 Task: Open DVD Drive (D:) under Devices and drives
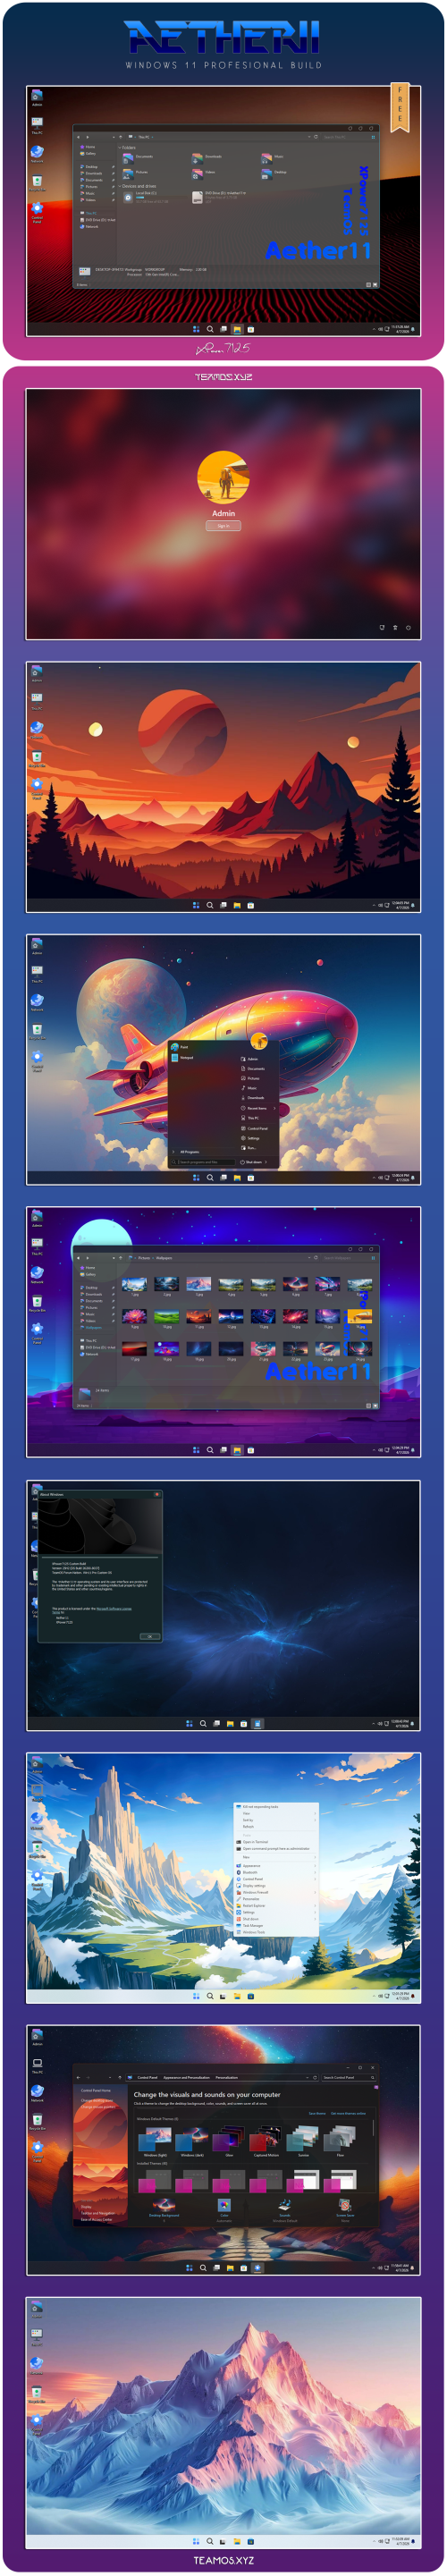point(218,197)
